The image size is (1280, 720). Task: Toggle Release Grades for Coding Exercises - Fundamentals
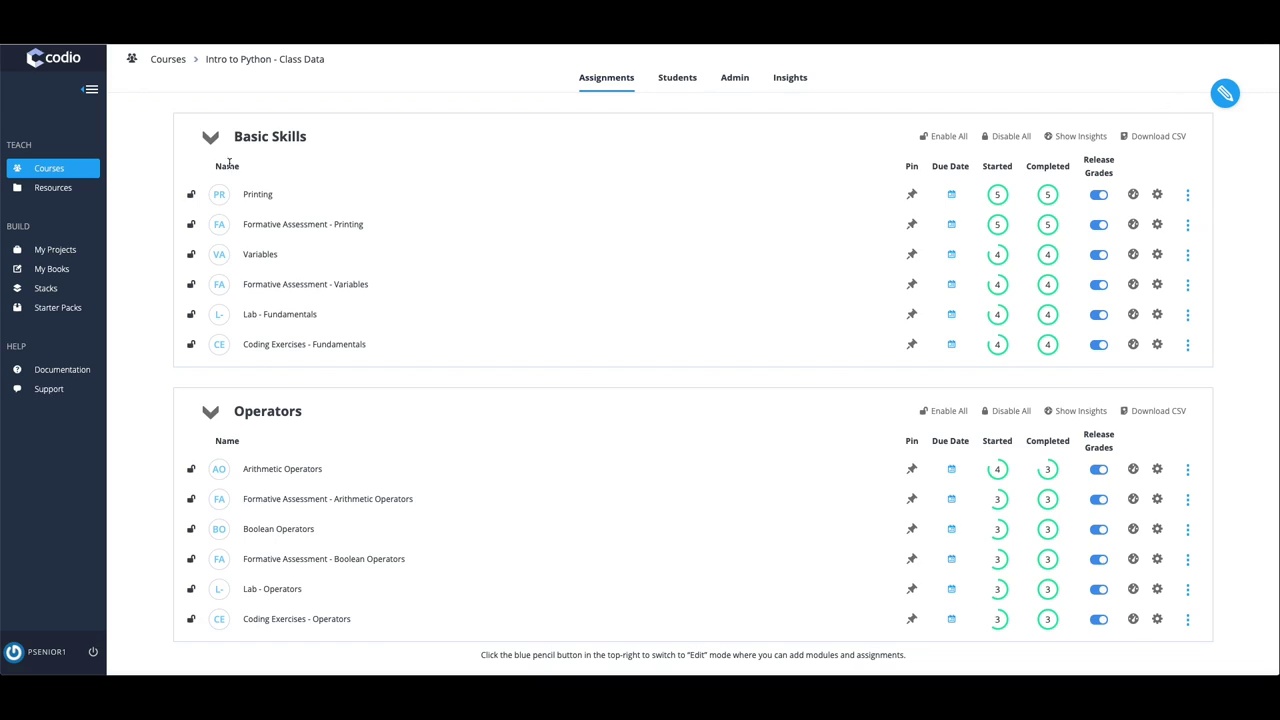coord(1098,345)
